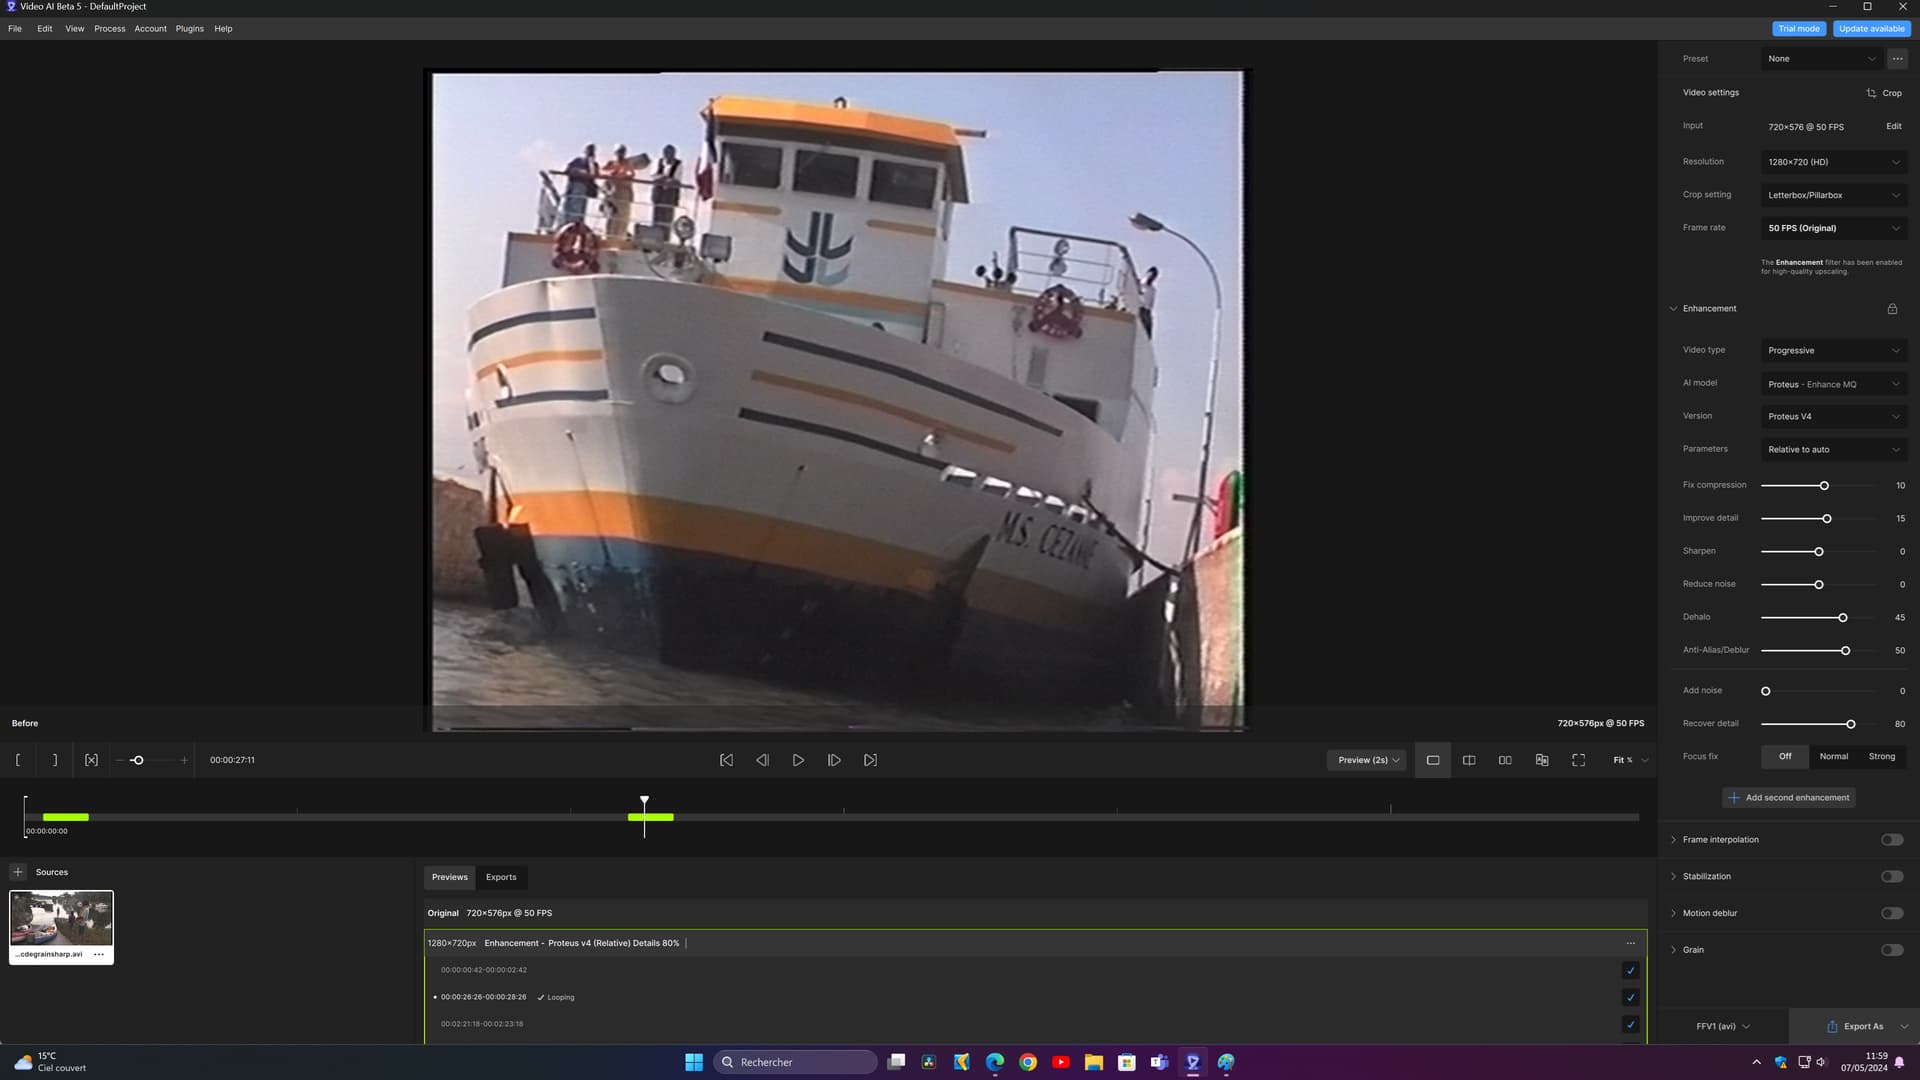Set trim in-point bracket

coord(18,760)
